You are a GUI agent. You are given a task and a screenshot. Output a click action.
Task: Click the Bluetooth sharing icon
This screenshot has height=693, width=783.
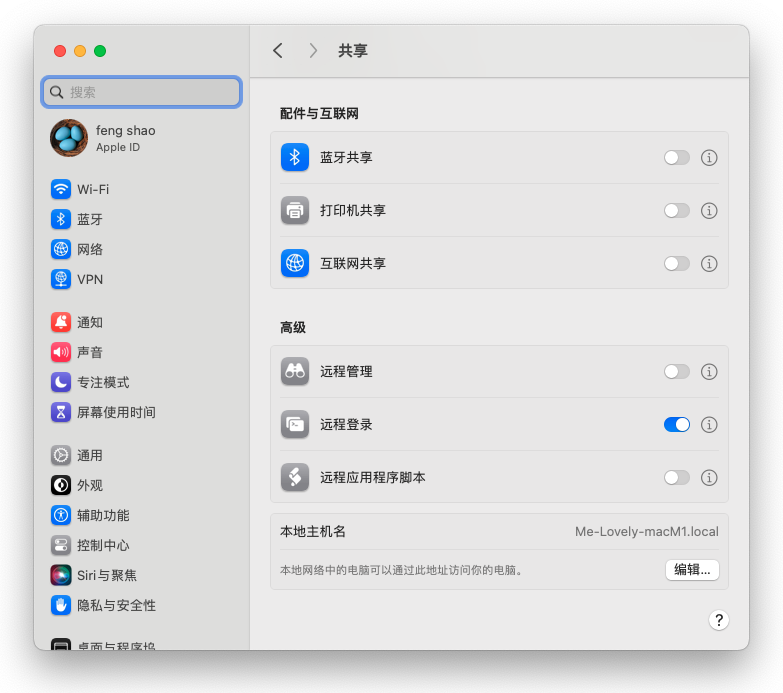295,158
